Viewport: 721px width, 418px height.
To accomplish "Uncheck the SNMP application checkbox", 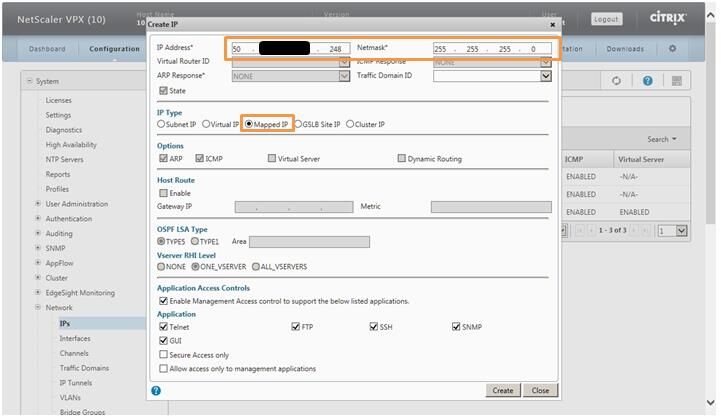I will pos(456,326).
